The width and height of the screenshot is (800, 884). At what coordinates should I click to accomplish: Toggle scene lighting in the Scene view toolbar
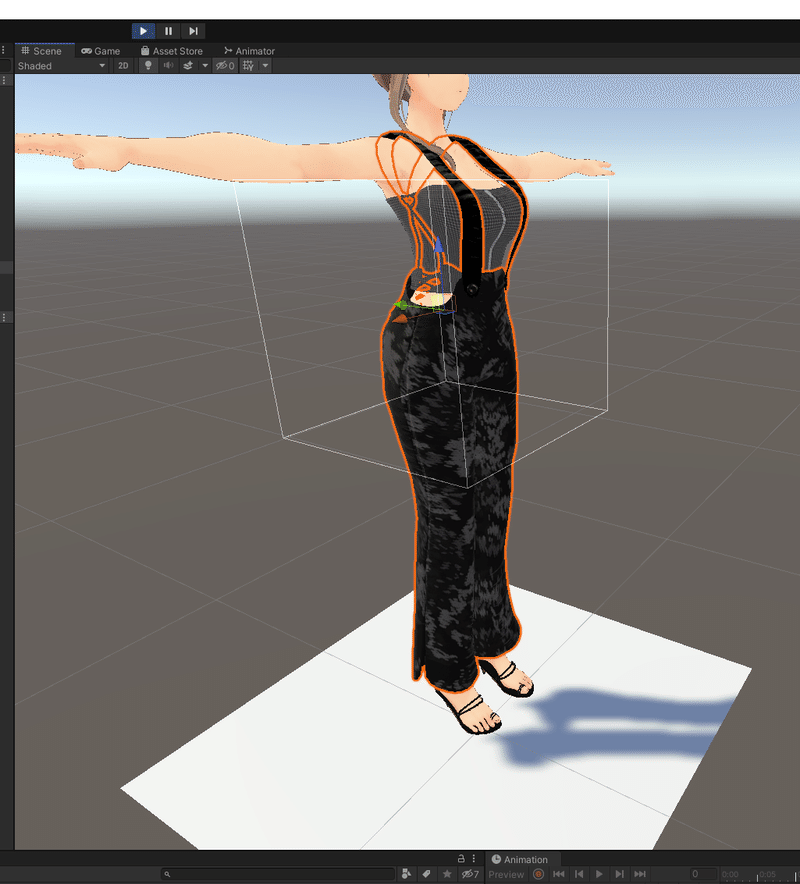(146, 66)
